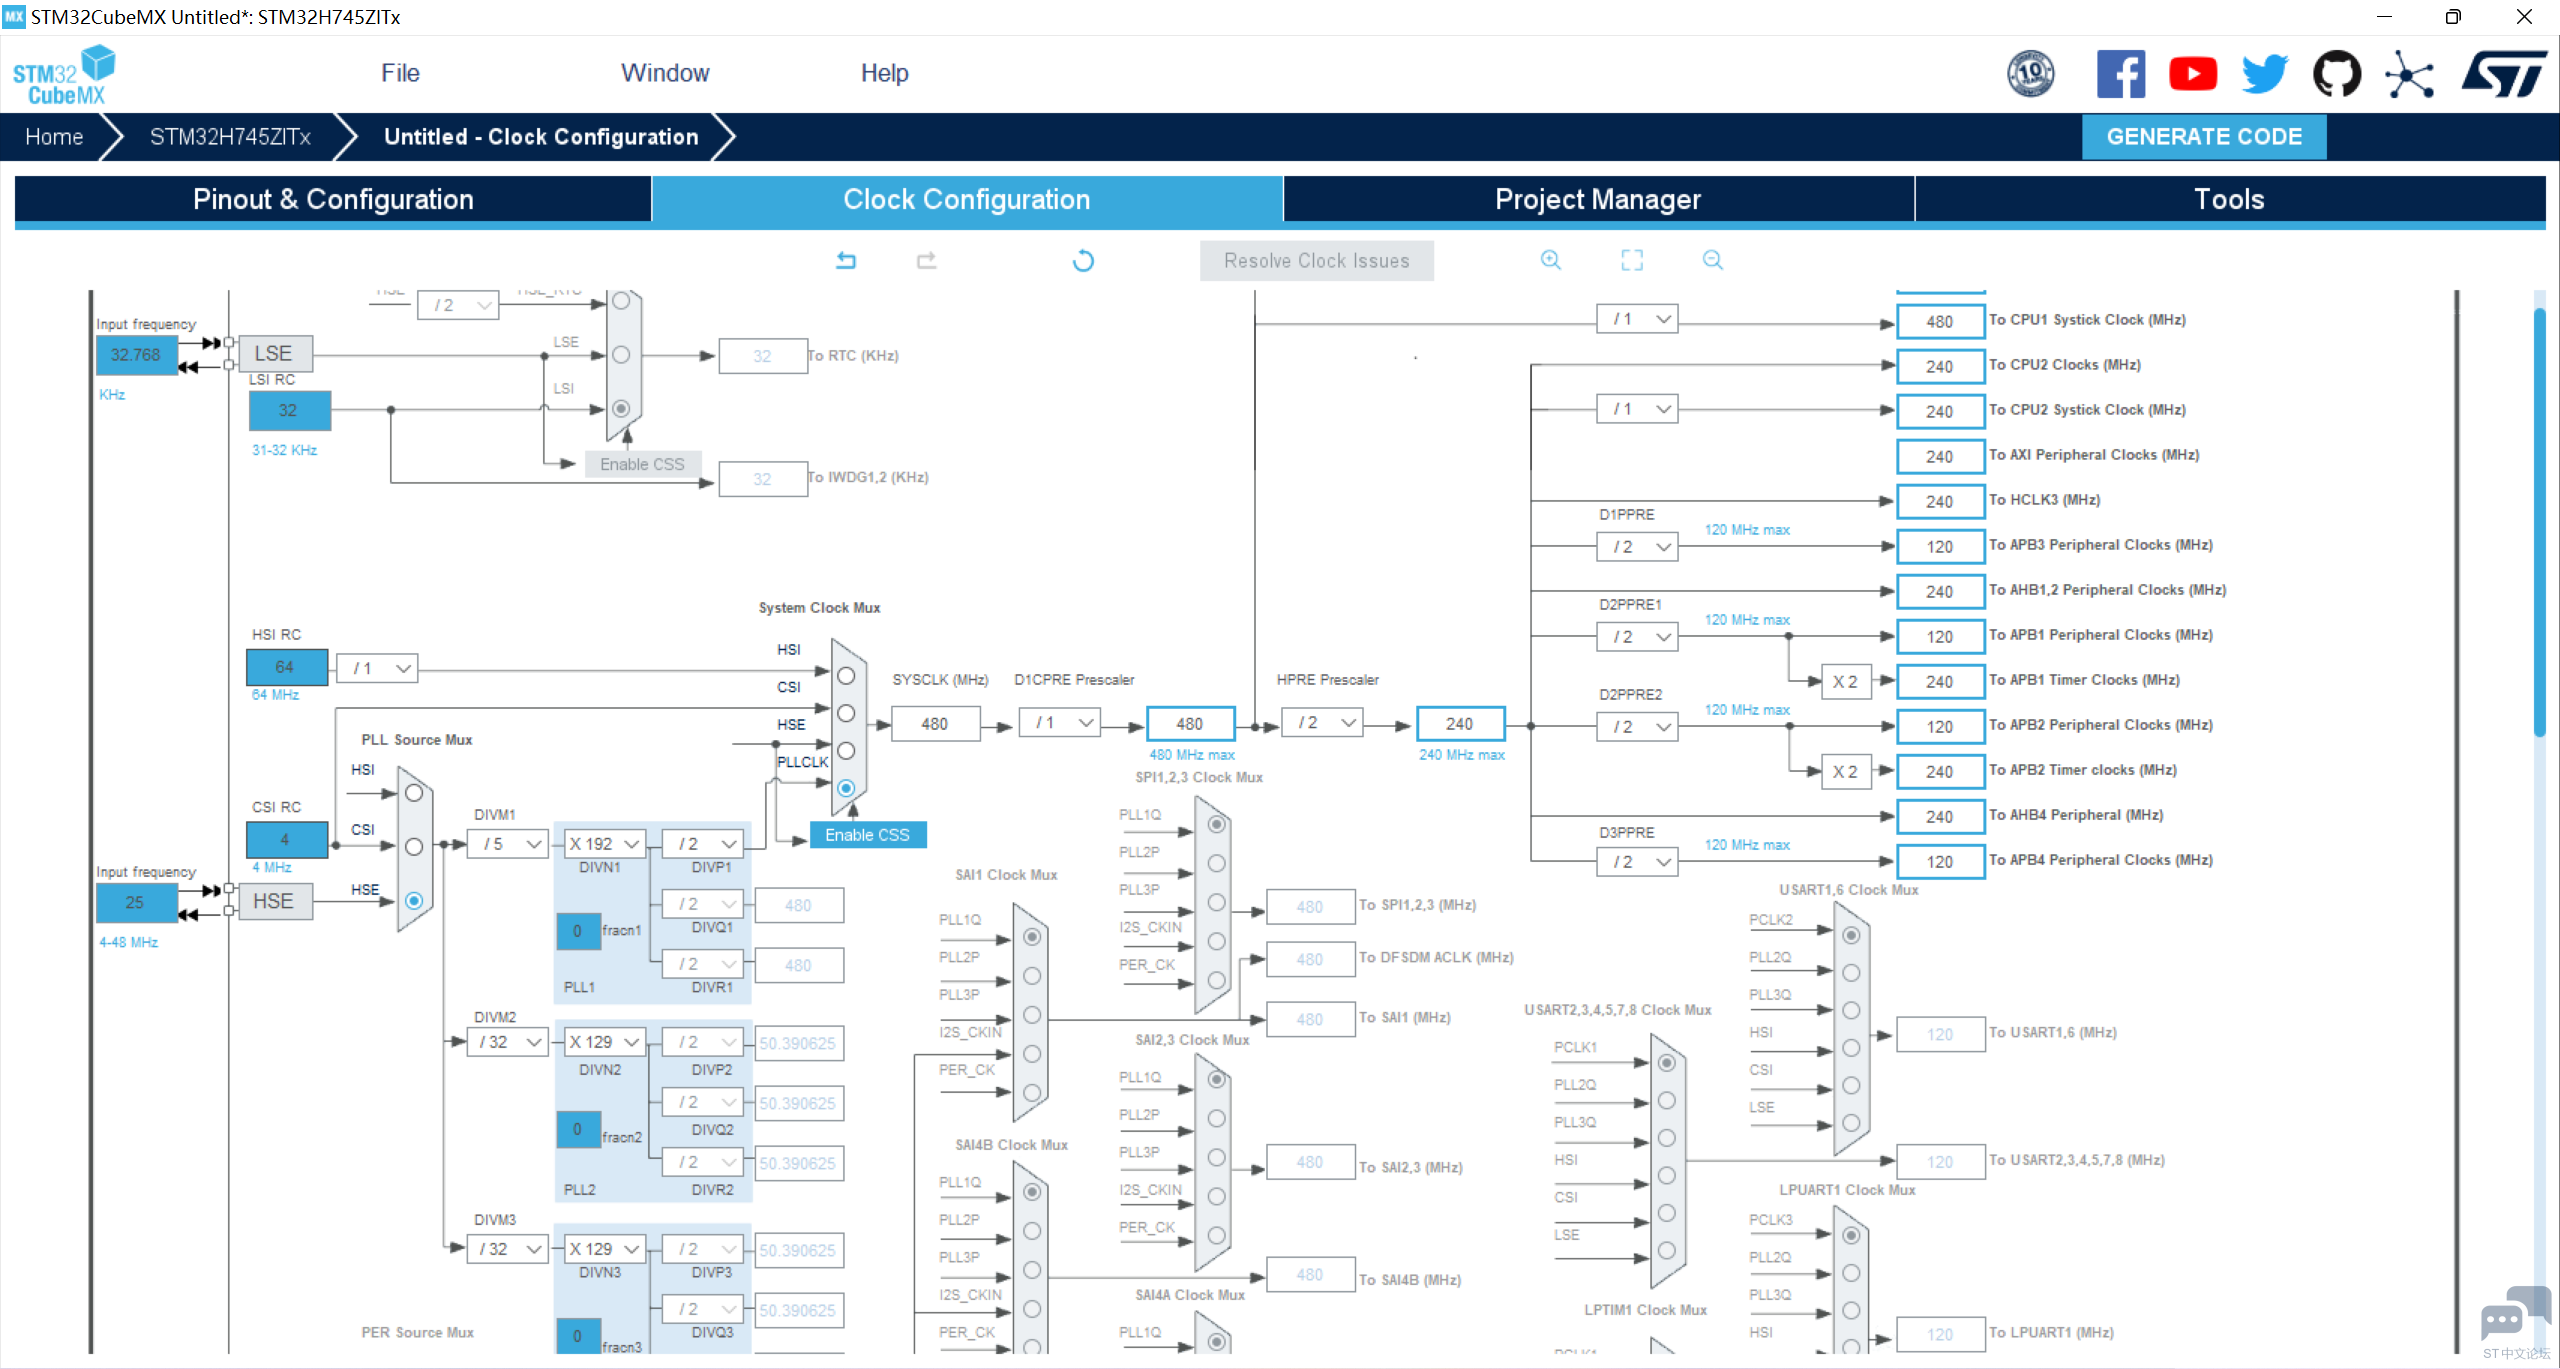
Task: Switch to Pinout & Configuration tab
Action: point(333,199)
